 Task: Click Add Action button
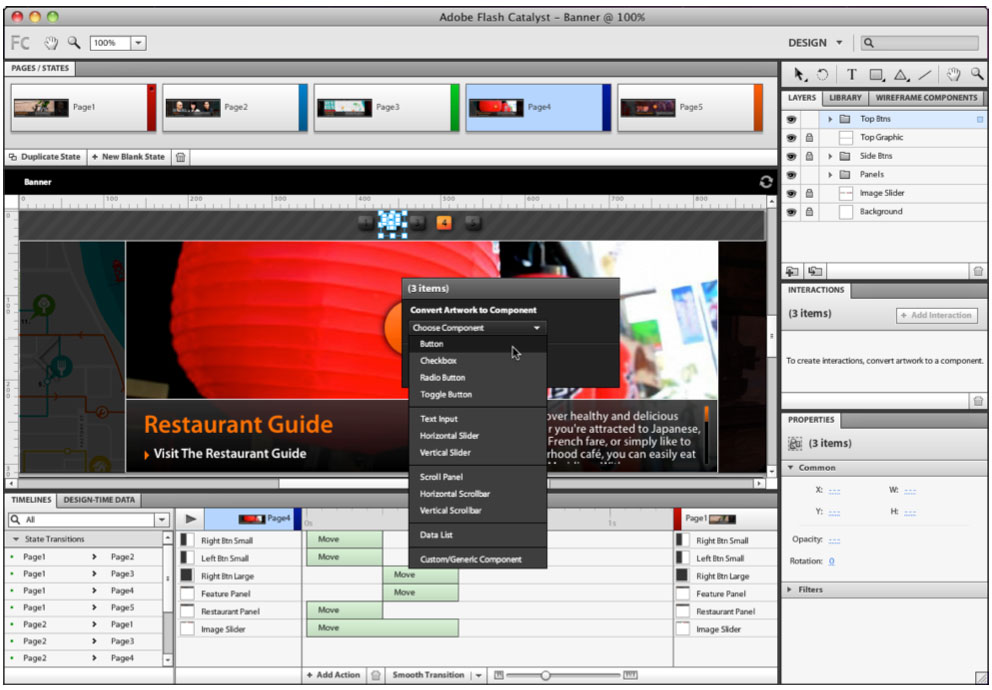pos(333,675)
